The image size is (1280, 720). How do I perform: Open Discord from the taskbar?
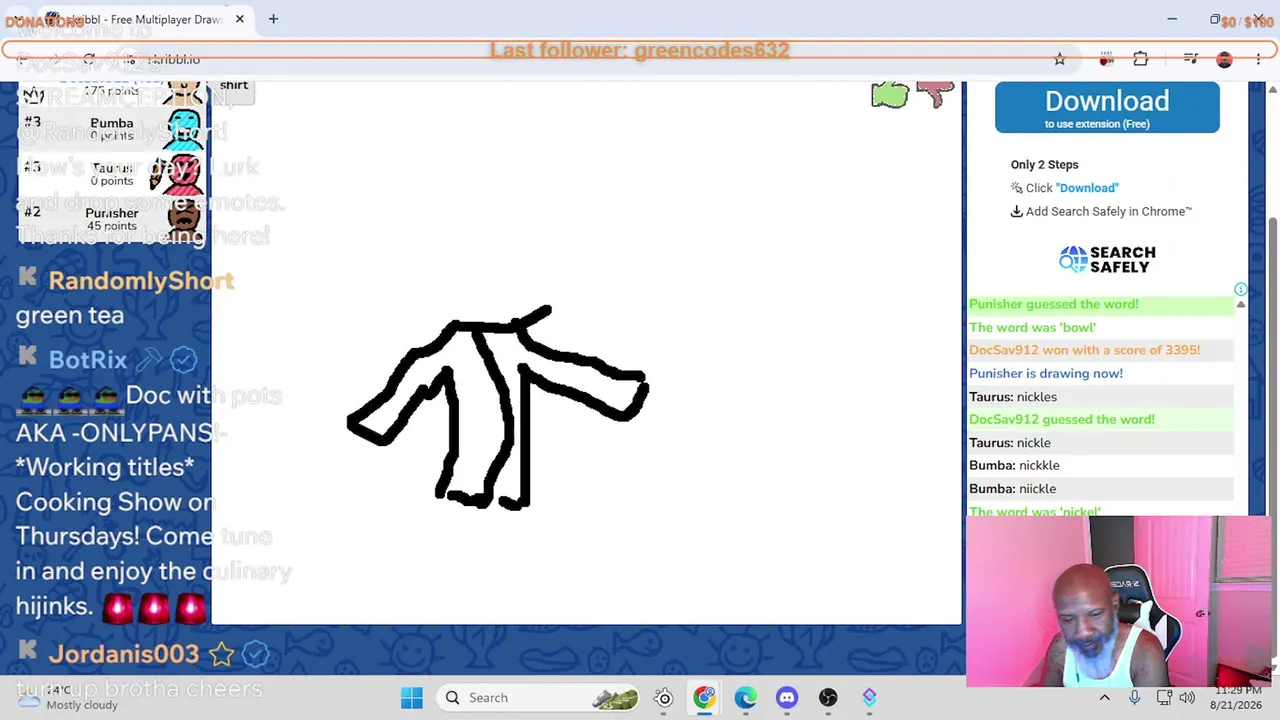[x=787, y=698]
